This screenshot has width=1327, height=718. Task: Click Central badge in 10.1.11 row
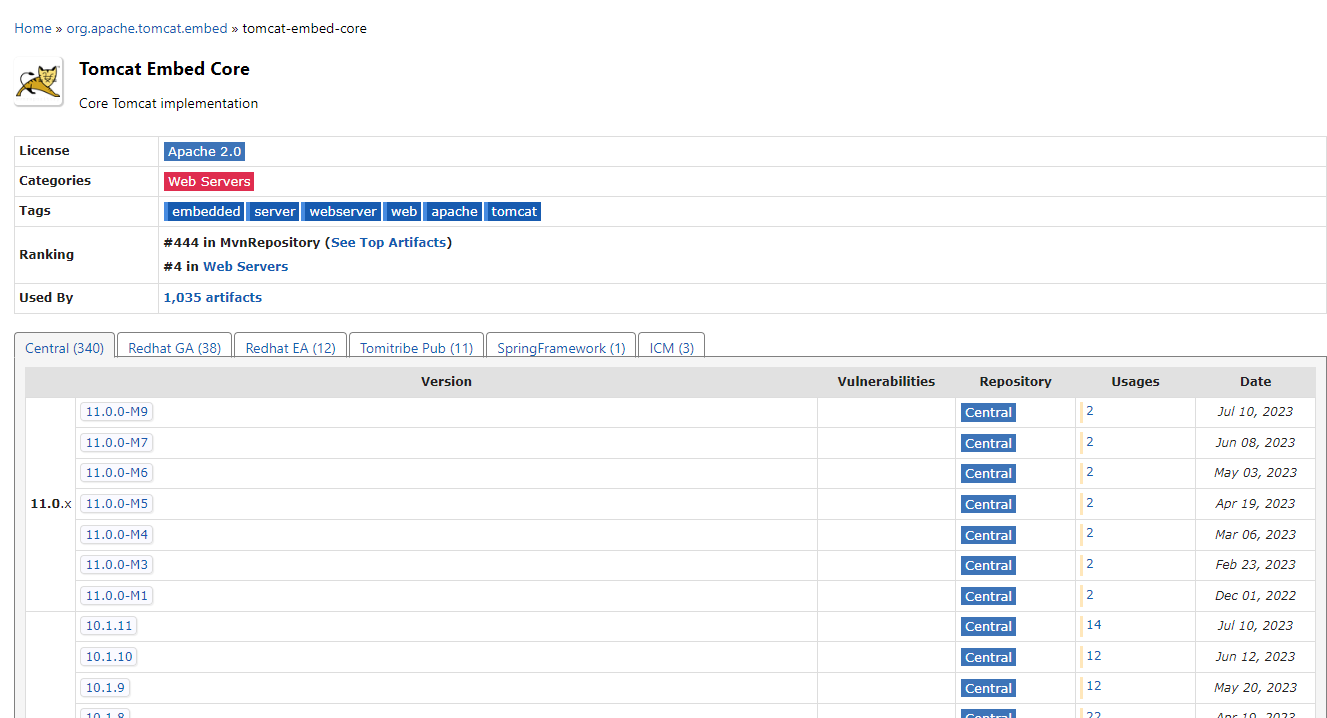tap(988, 626)
